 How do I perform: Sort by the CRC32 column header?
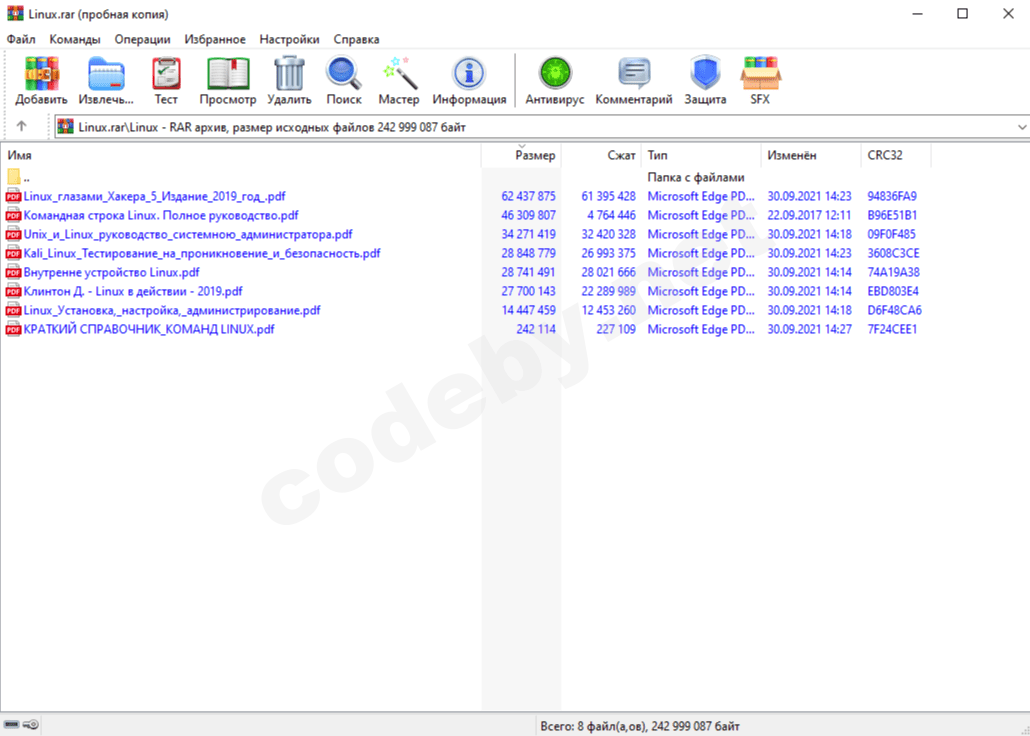click(x=896, y=155)
